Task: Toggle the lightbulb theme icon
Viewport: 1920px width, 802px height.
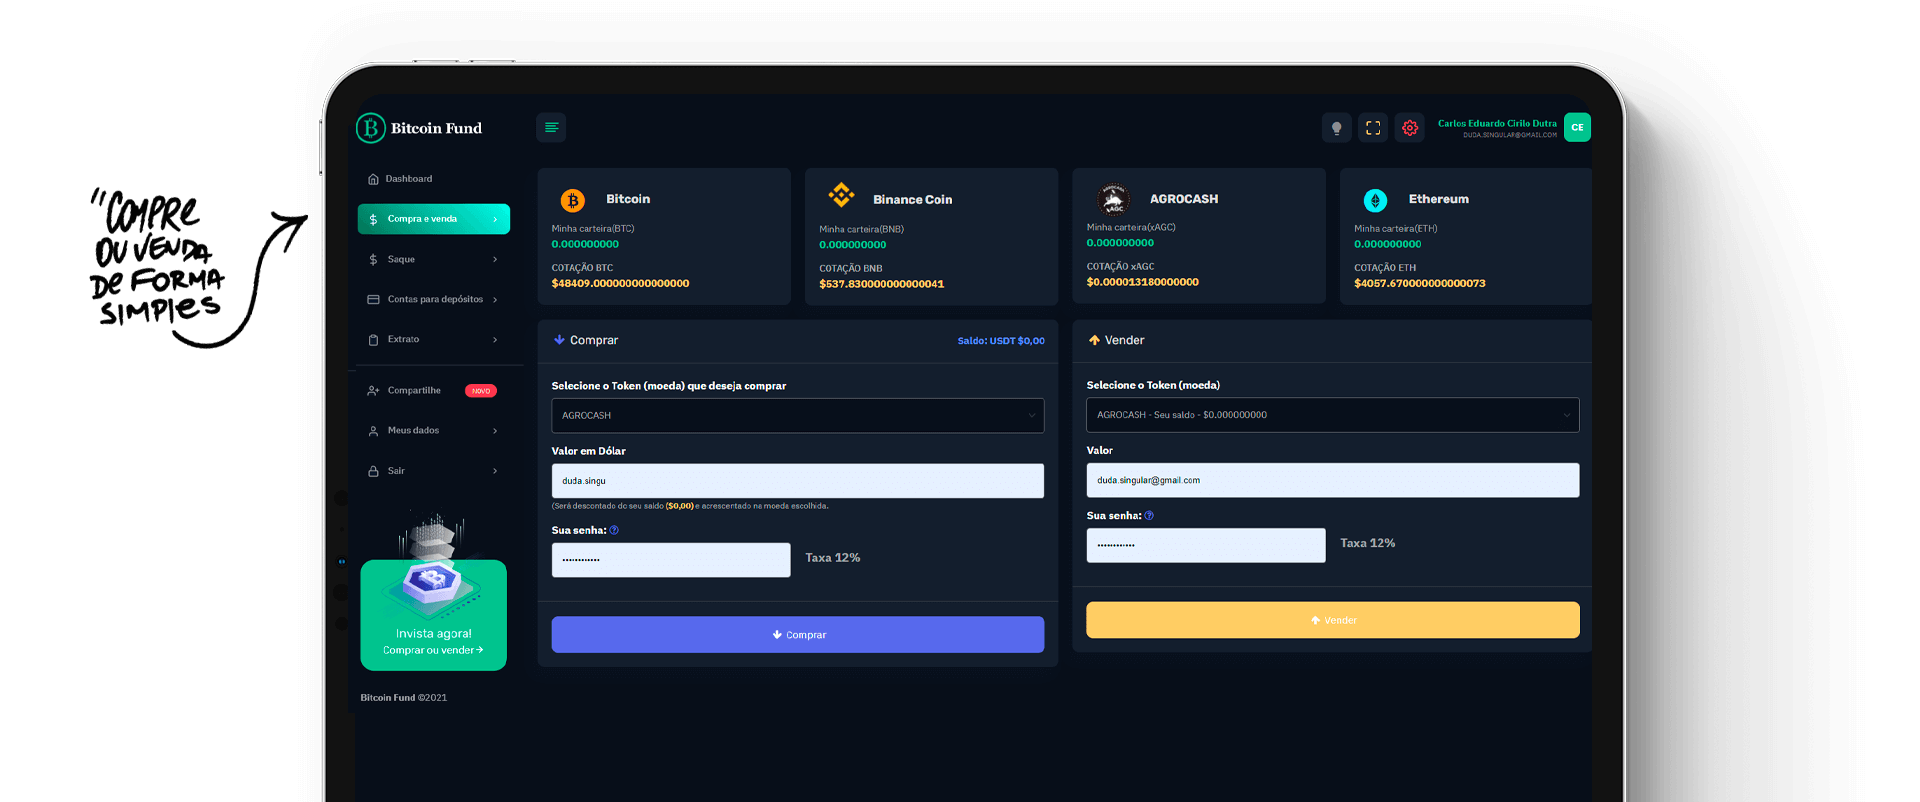Action: click(1336, 128)
